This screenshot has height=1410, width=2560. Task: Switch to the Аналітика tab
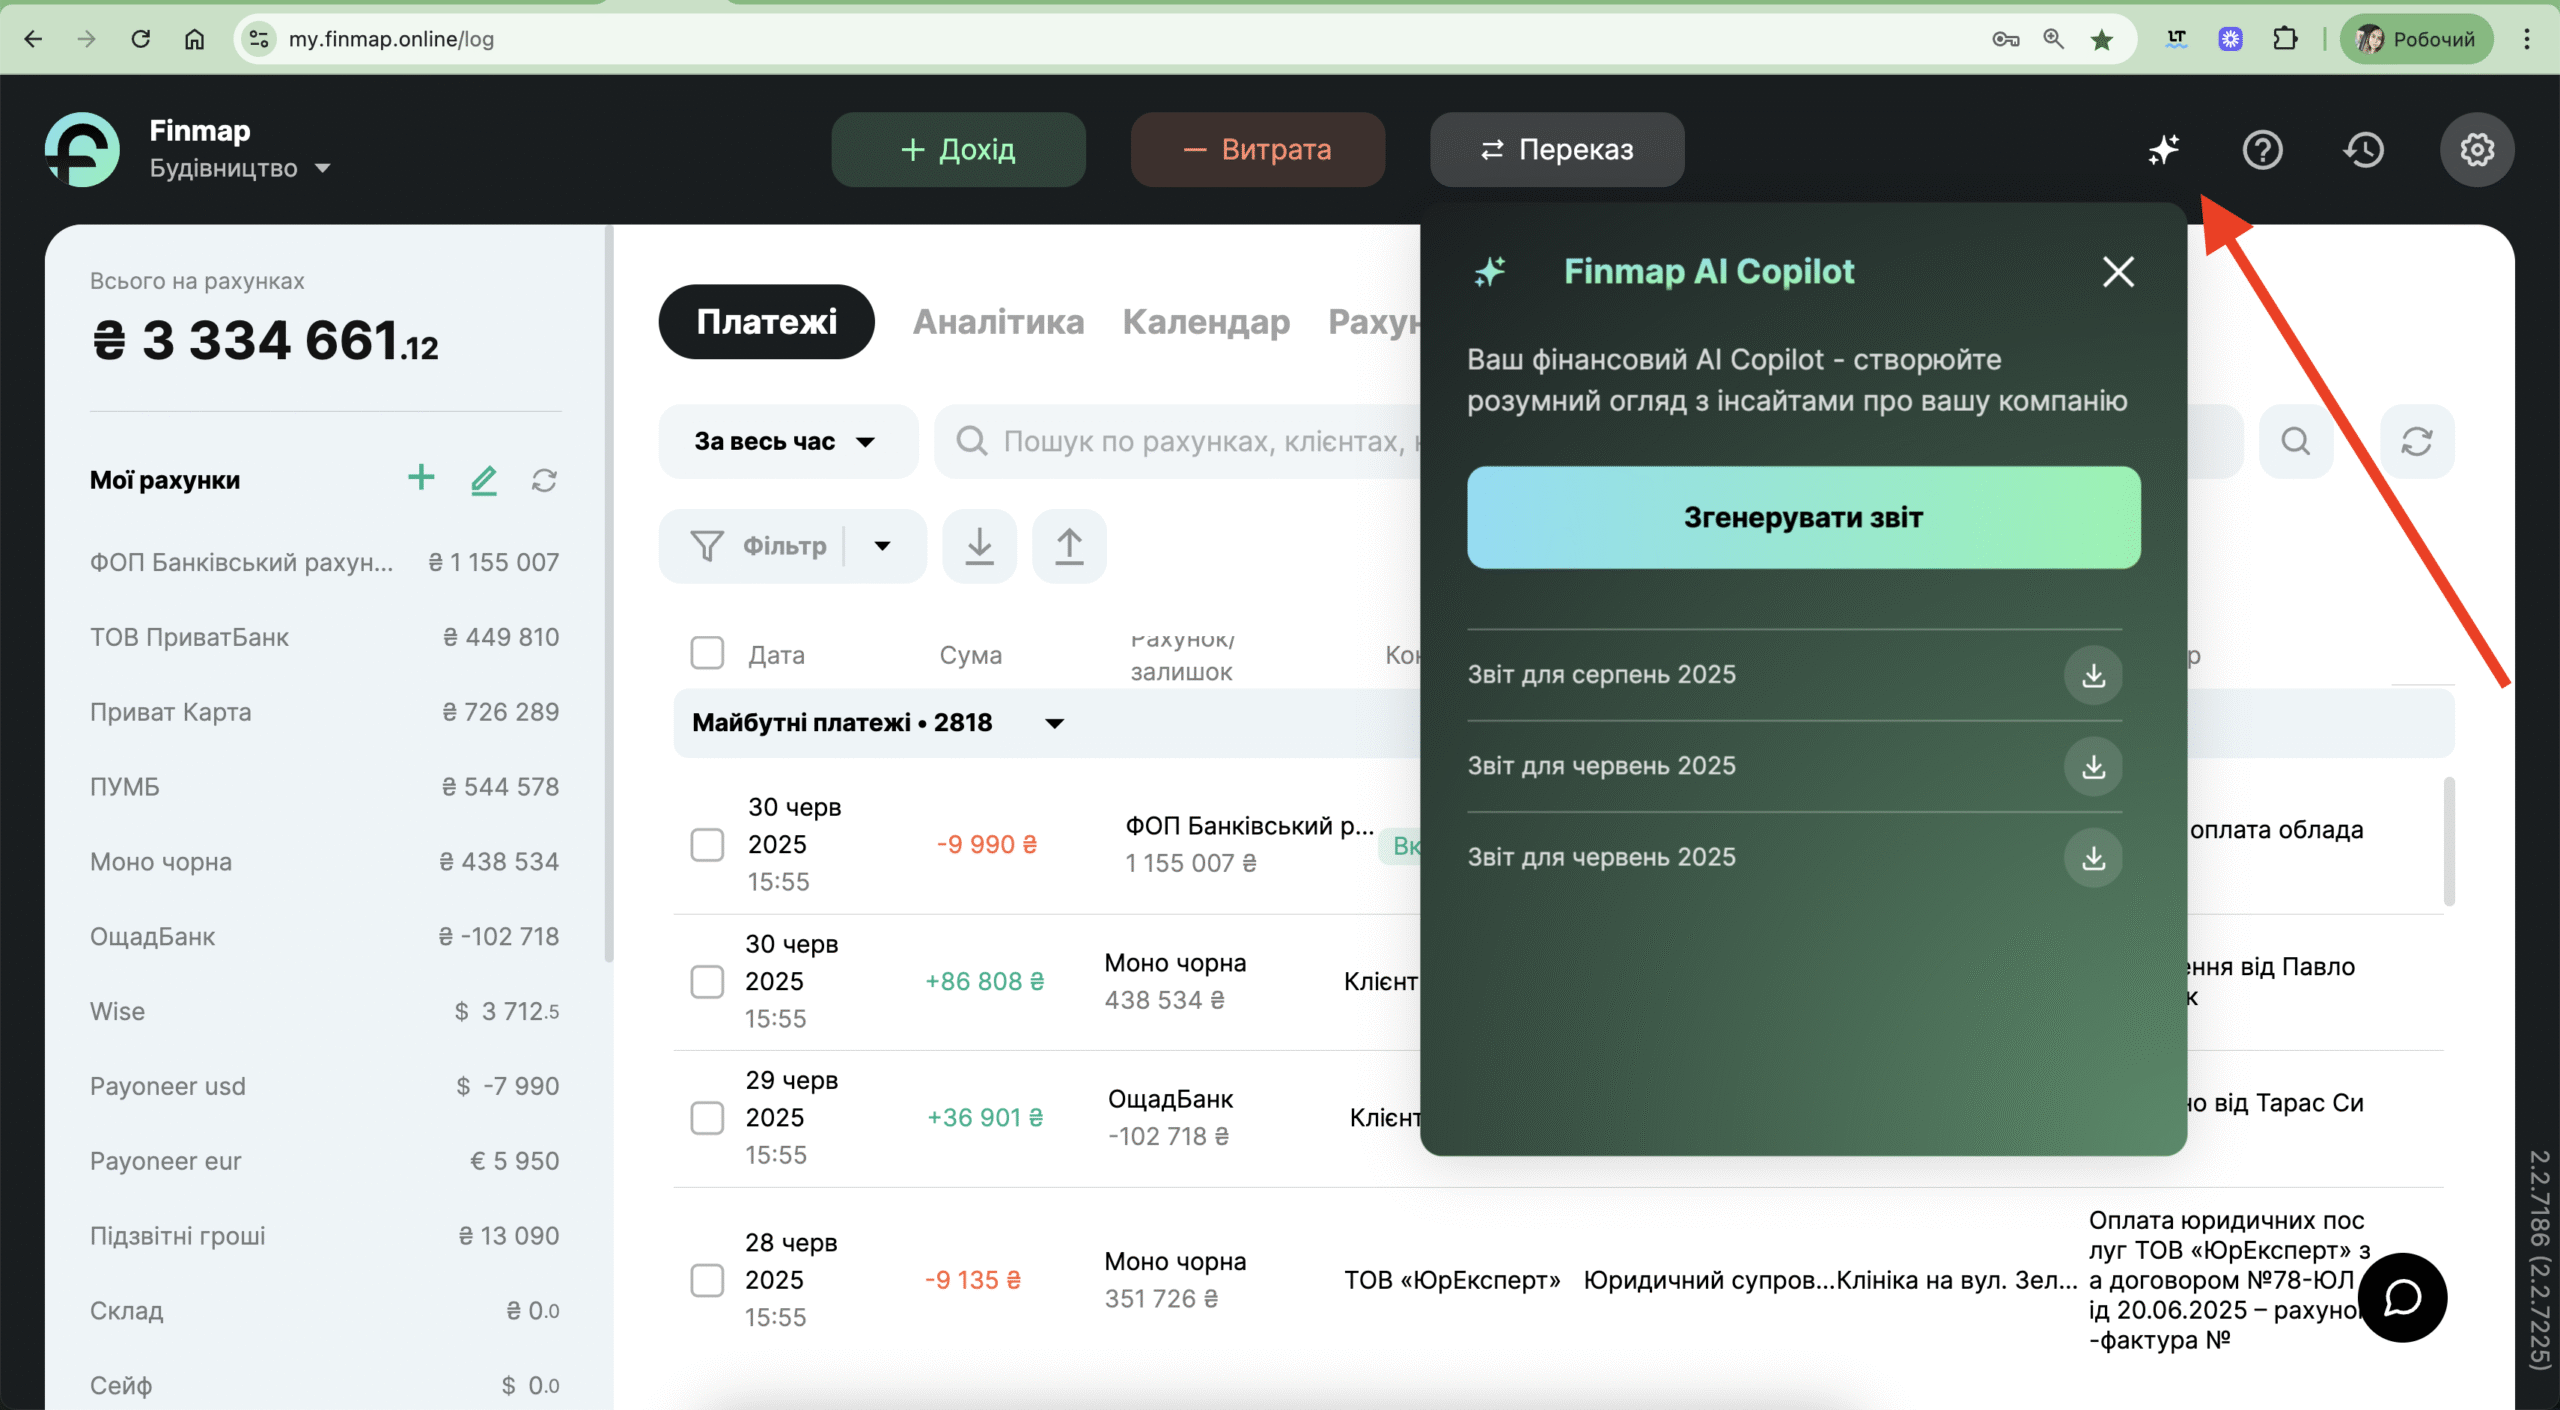click(998, 322)
